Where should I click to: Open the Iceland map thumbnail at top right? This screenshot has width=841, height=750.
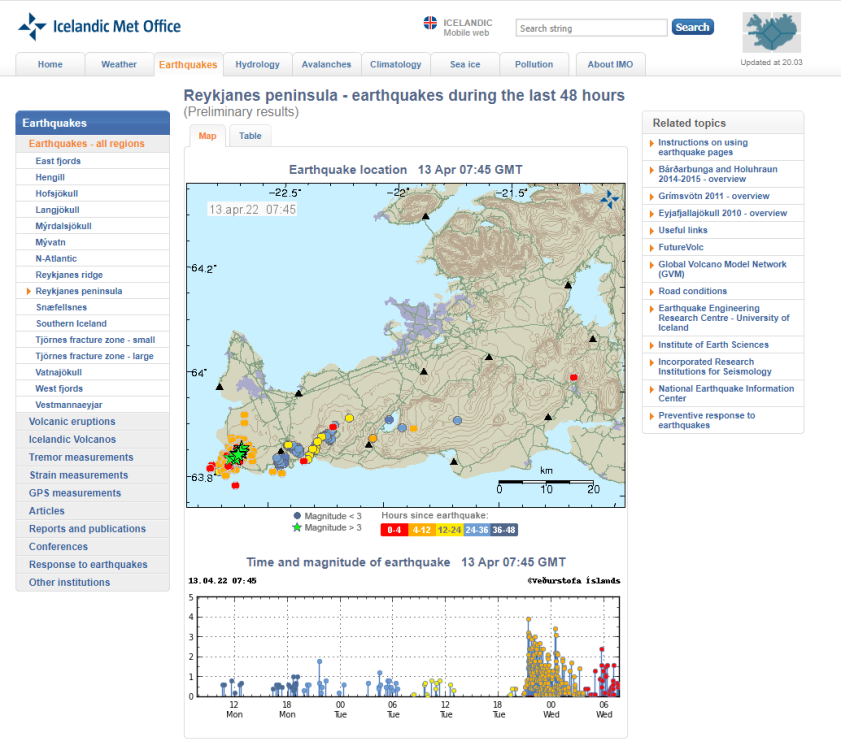click(x=772, y=33)
